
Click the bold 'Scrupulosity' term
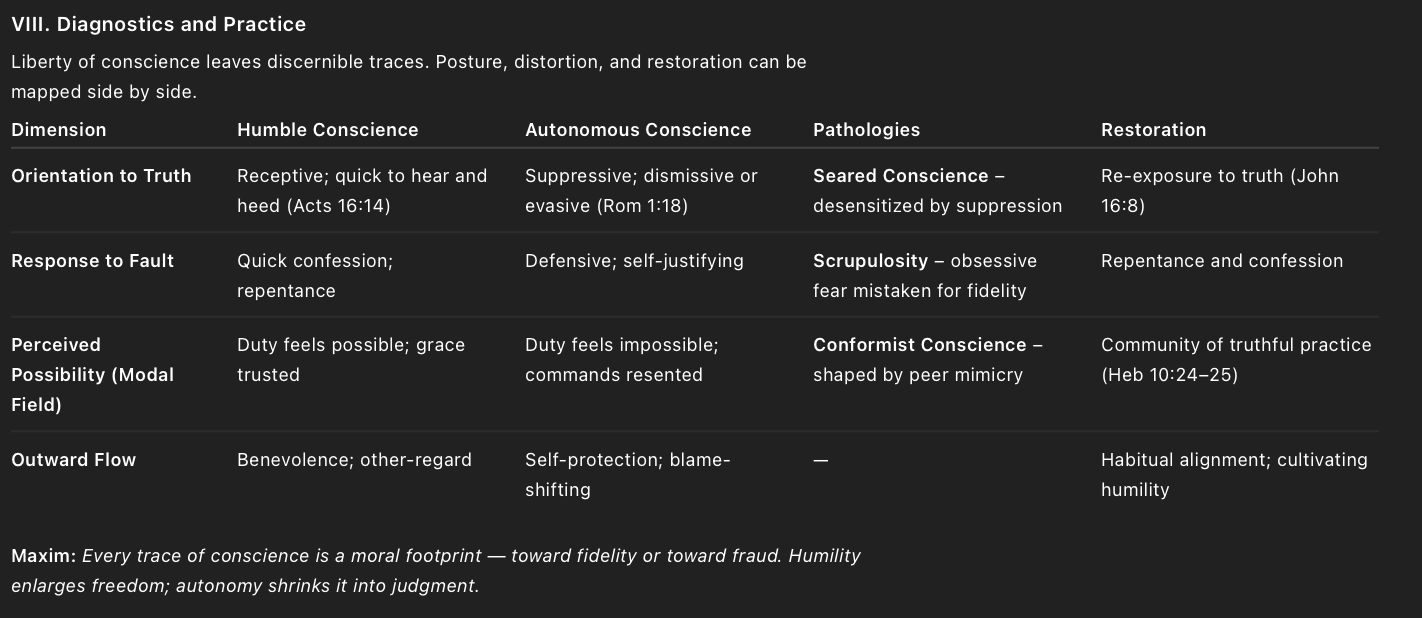(x=870, y=261)
